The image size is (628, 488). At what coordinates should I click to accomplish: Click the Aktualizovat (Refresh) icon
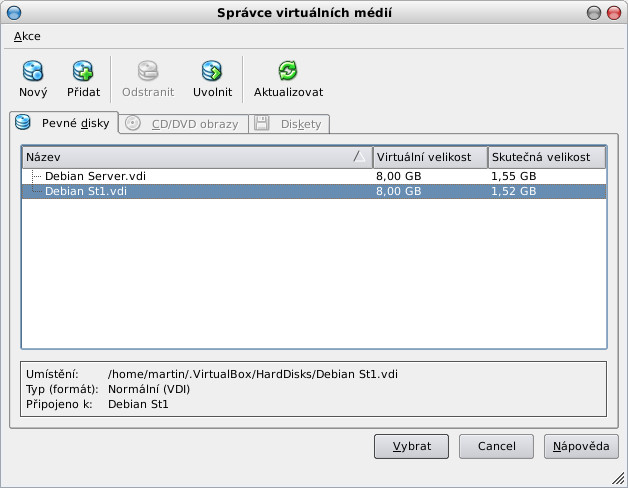point(288,71)
